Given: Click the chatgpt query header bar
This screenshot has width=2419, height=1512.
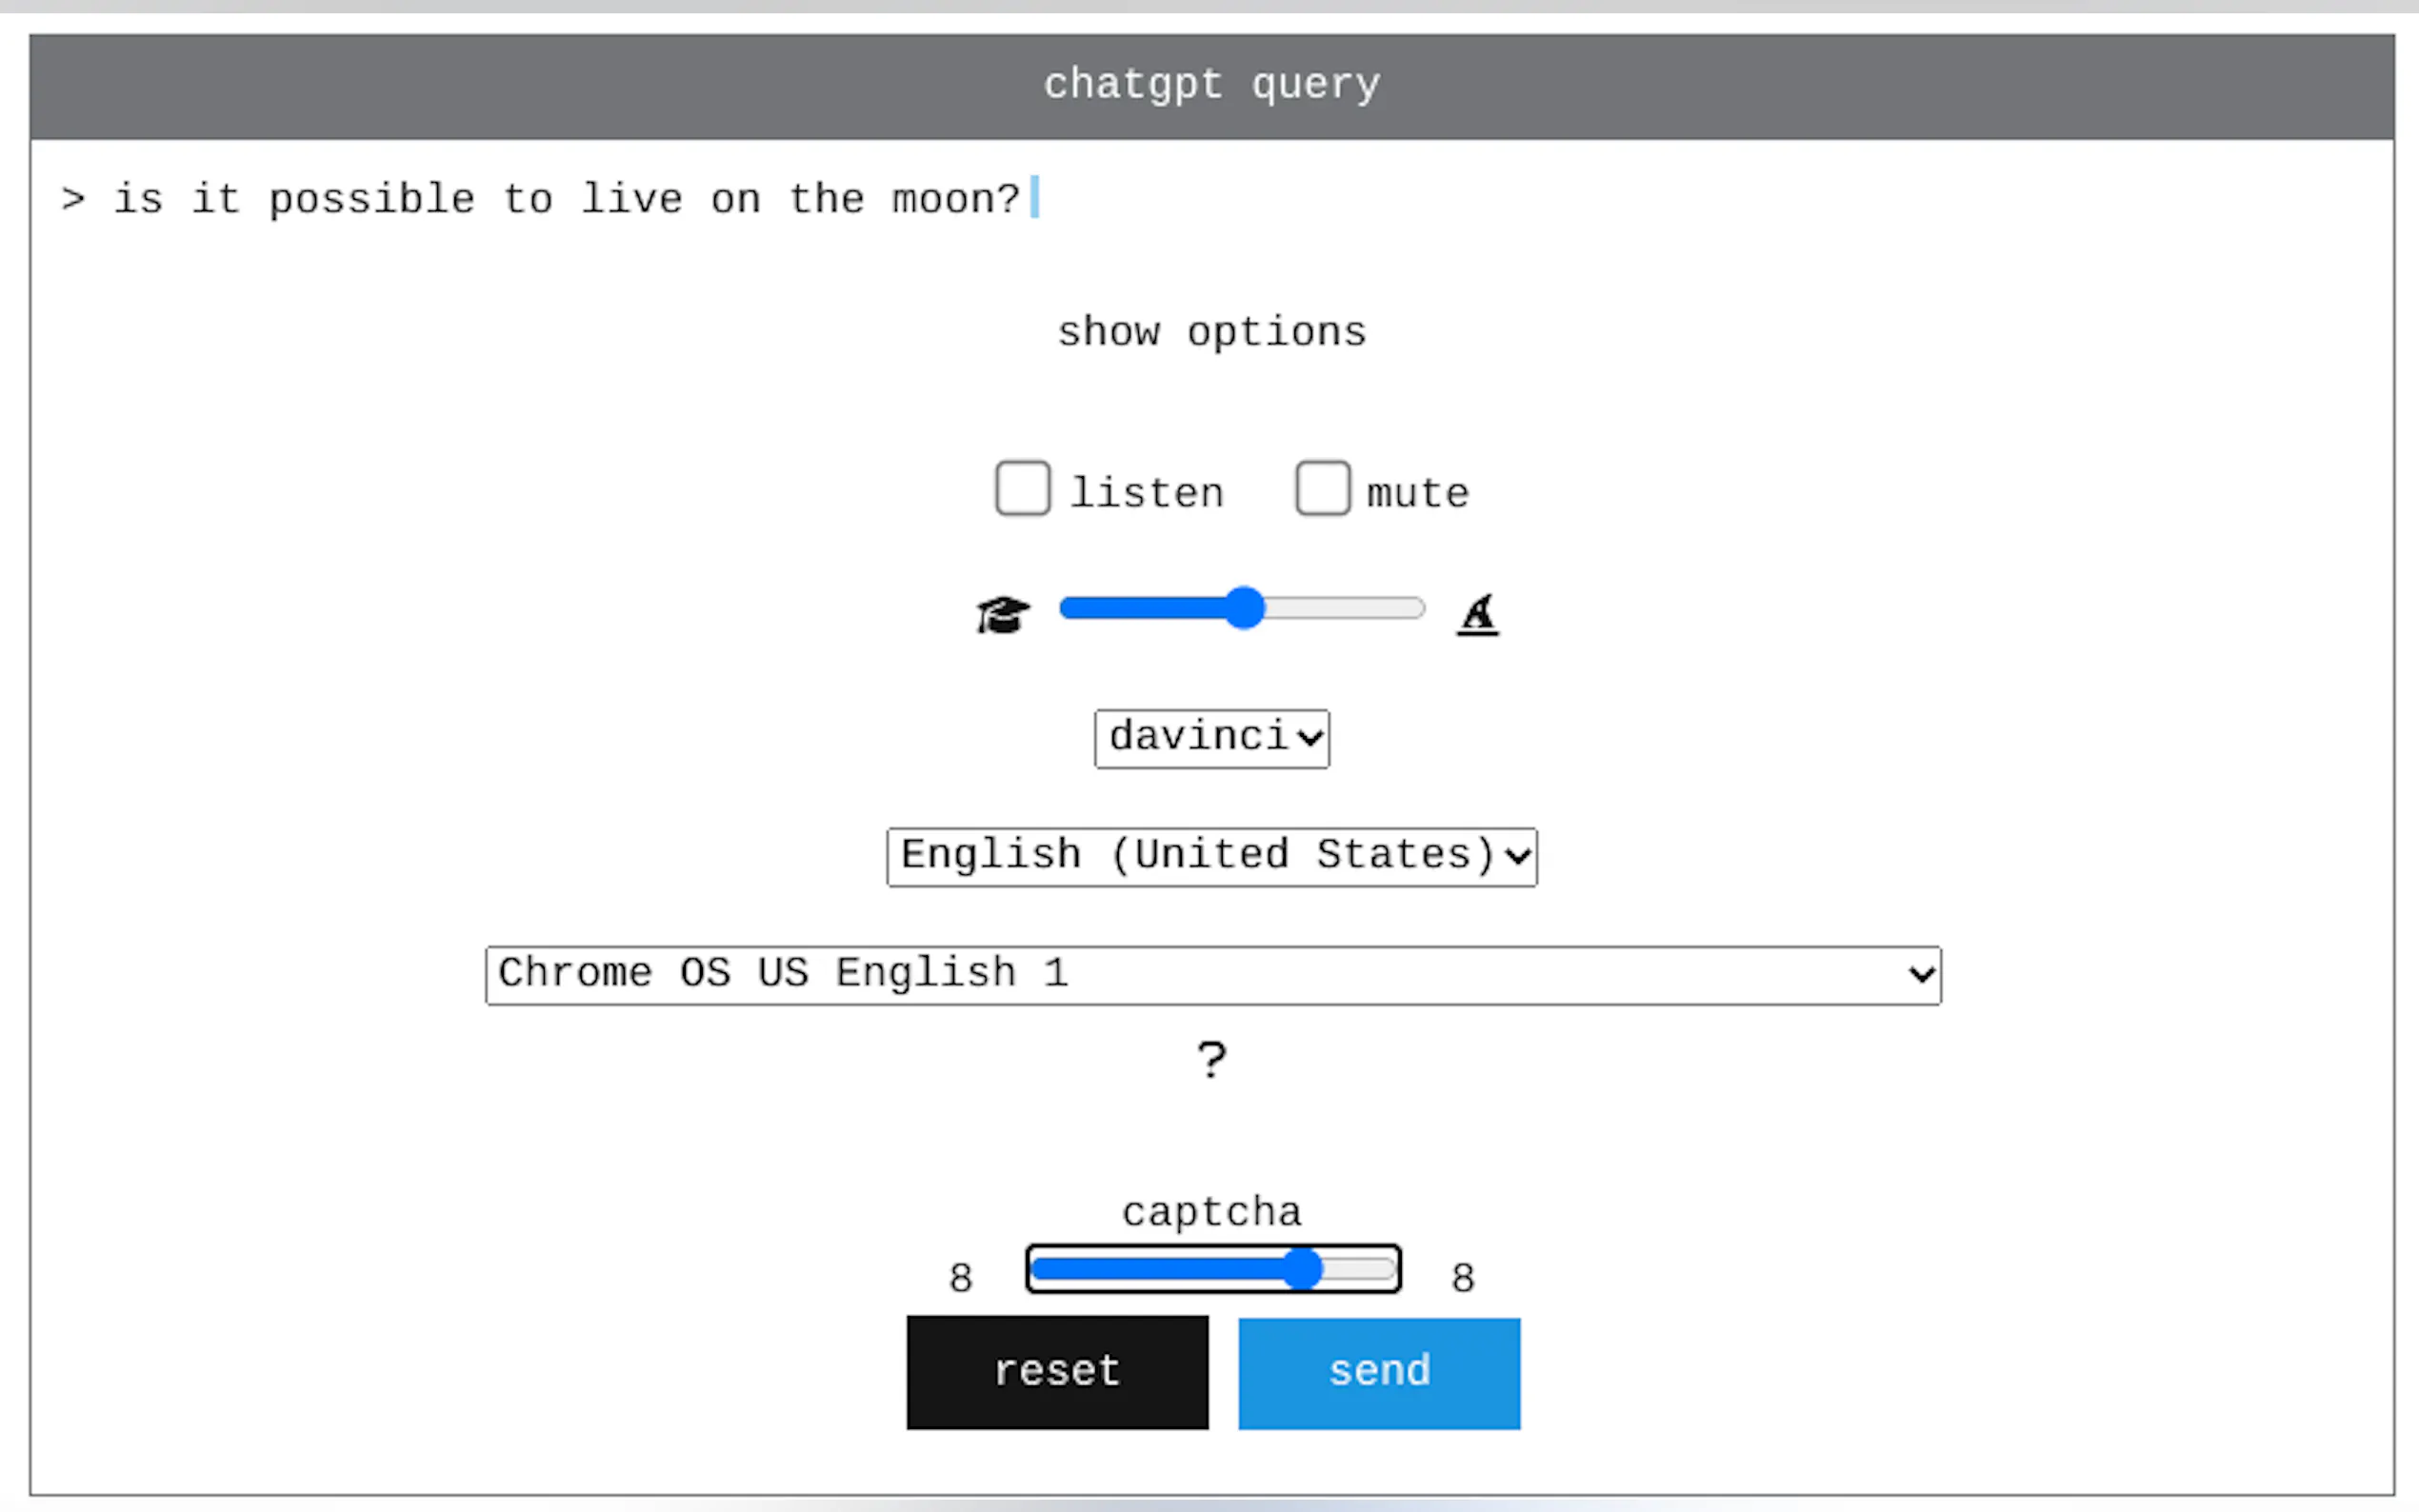Looking at the screenshot, I should [x=1211, y=86].
